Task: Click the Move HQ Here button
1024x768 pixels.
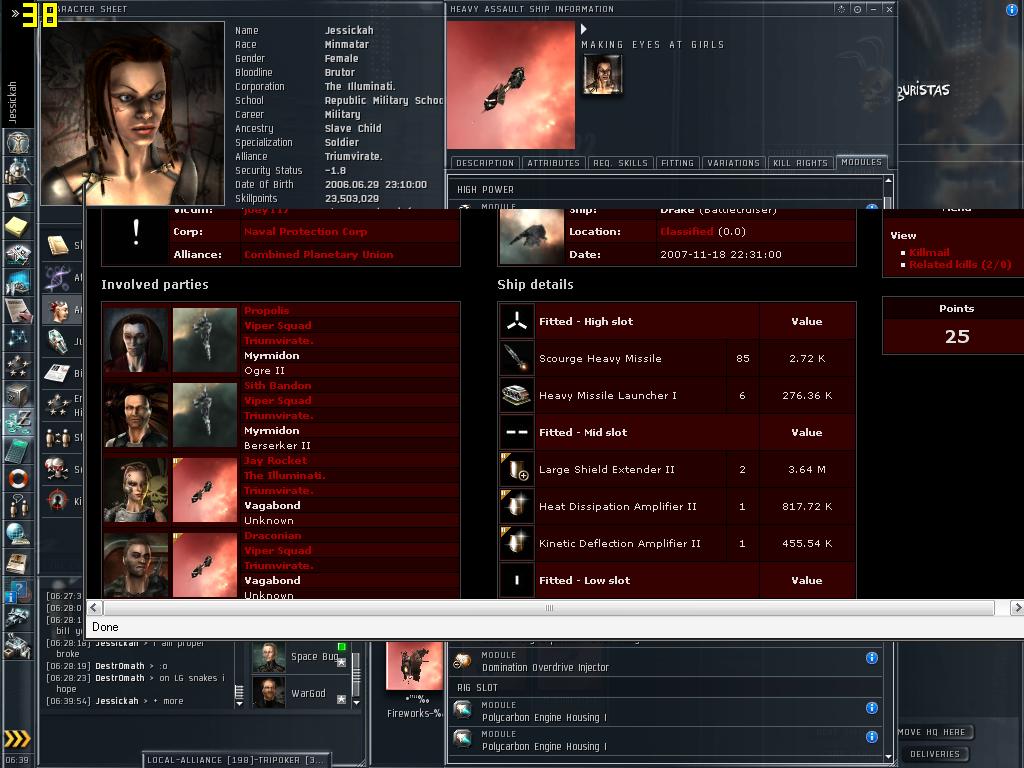Action: [x=932, y=732]
